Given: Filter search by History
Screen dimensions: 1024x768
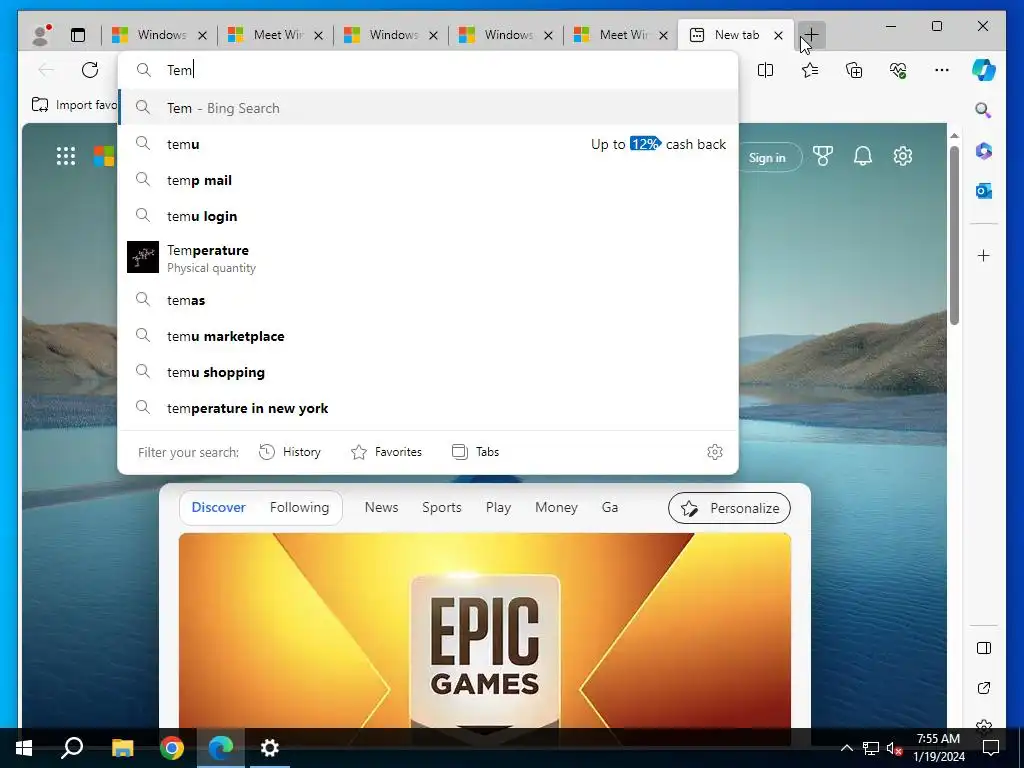Looking at the screenshot, I should [x=290, y=452].
